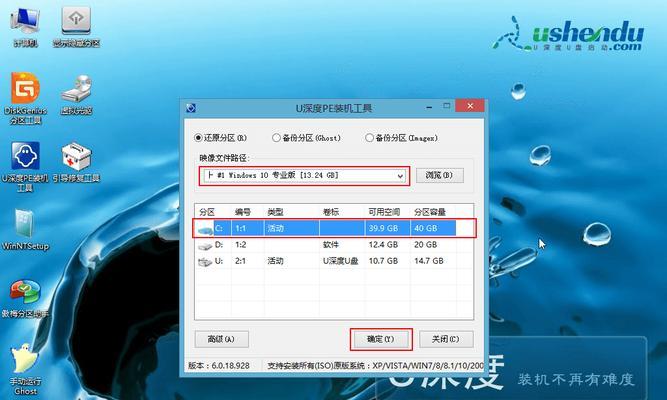
Task: Open the 虚拟光驱 desktop icon
Action: point(76,94)
